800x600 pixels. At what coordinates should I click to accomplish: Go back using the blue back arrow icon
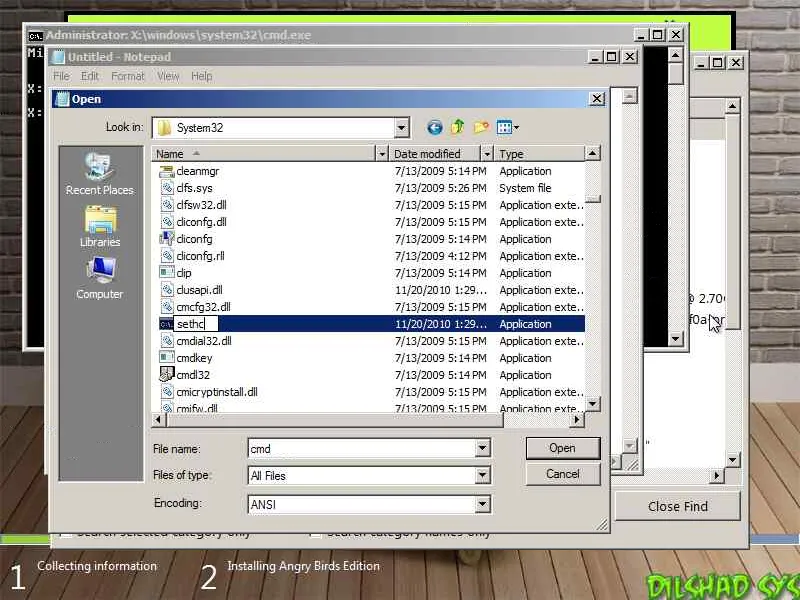[x=435, y=127]
